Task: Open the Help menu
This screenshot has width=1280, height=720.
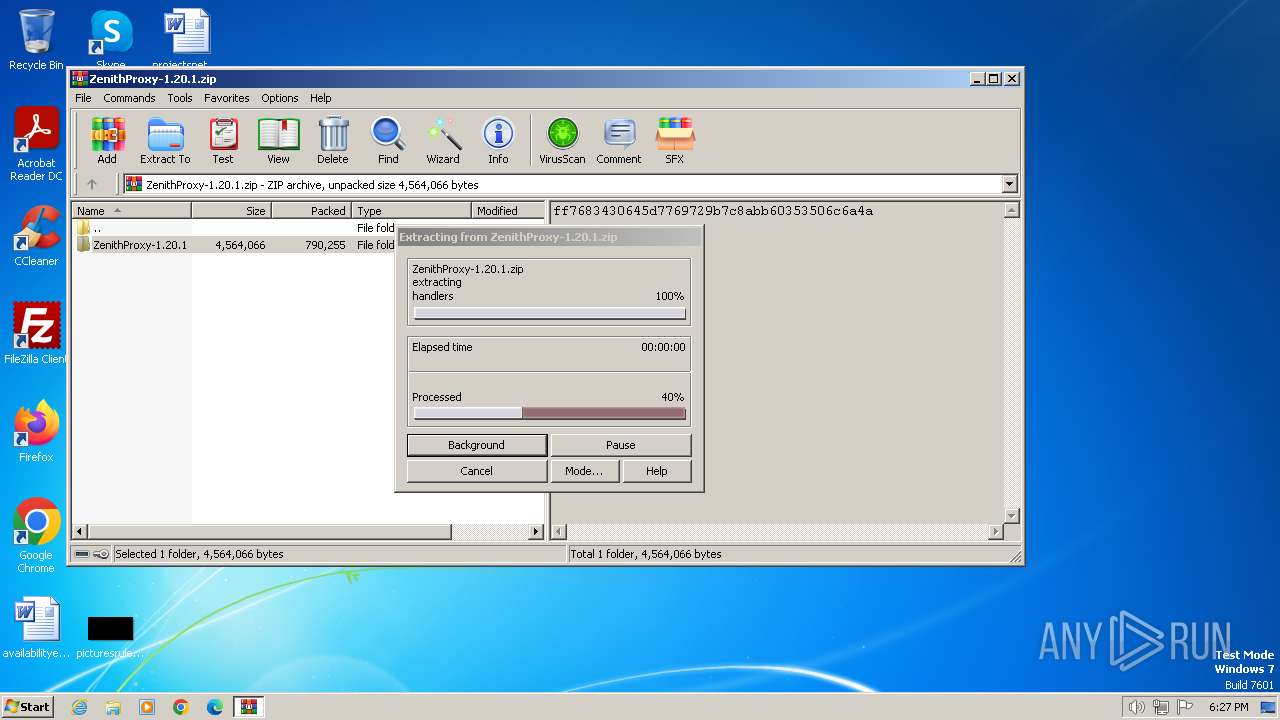Action: click(x=320, y=98)
